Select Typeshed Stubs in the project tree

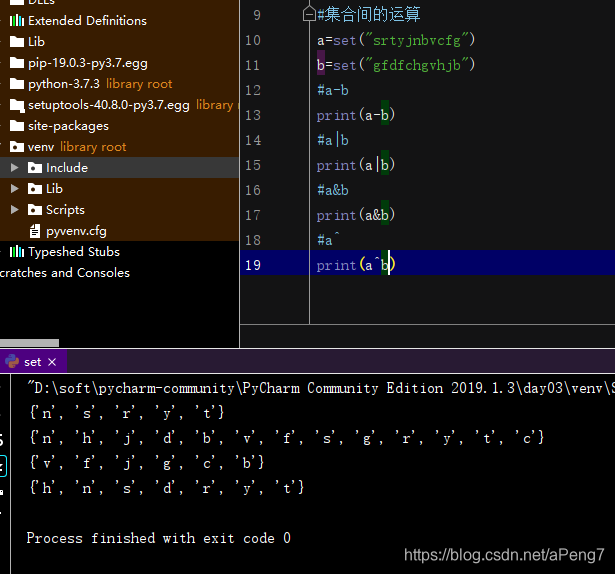click(74, 252)
